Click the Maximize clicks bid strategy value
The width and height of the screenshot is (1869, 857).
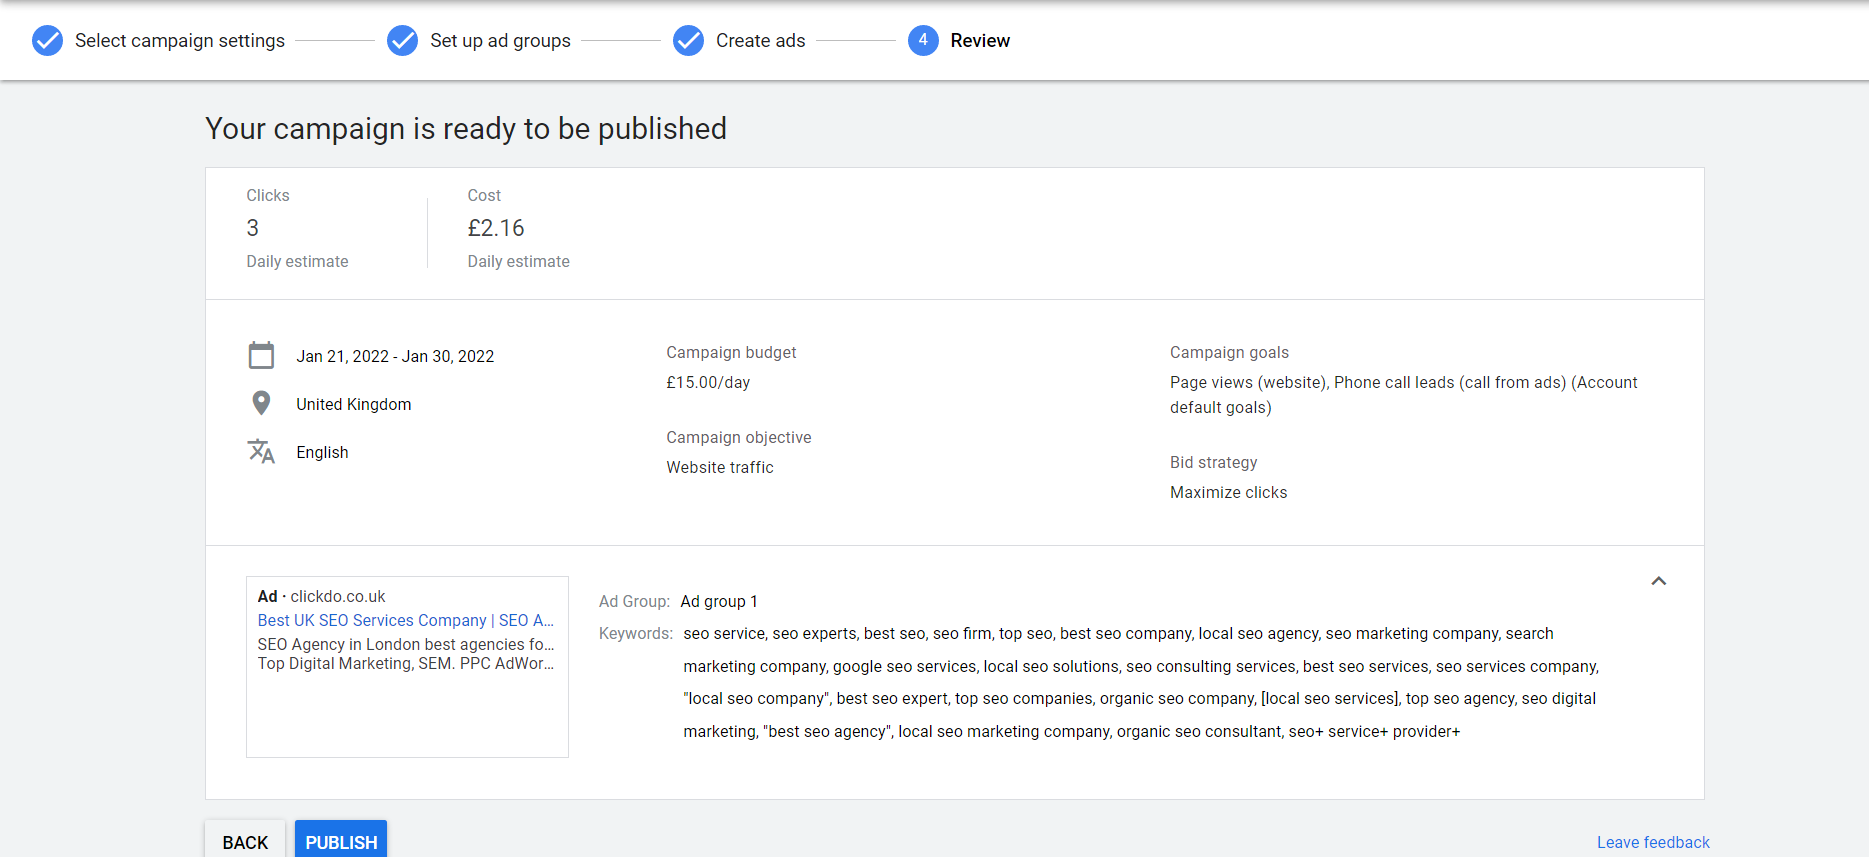coord(1228,492)
